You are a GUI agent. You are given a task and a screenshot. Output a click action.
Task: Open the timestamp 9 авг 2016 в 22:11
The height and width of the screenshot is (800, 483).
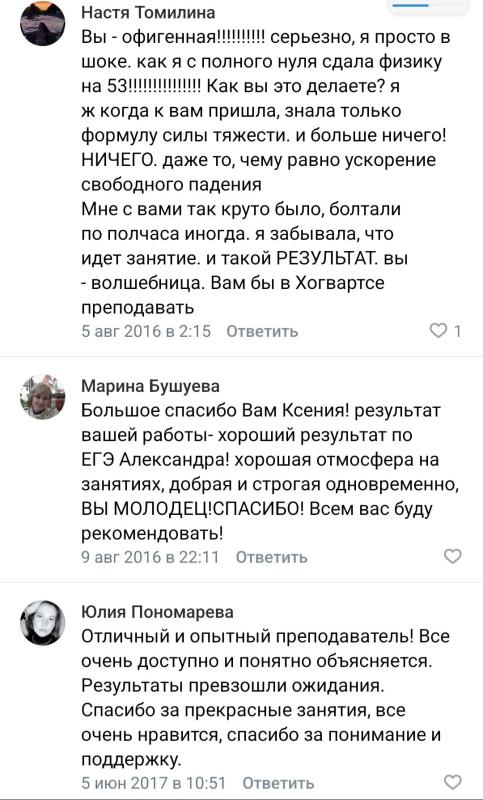(150, 557)
